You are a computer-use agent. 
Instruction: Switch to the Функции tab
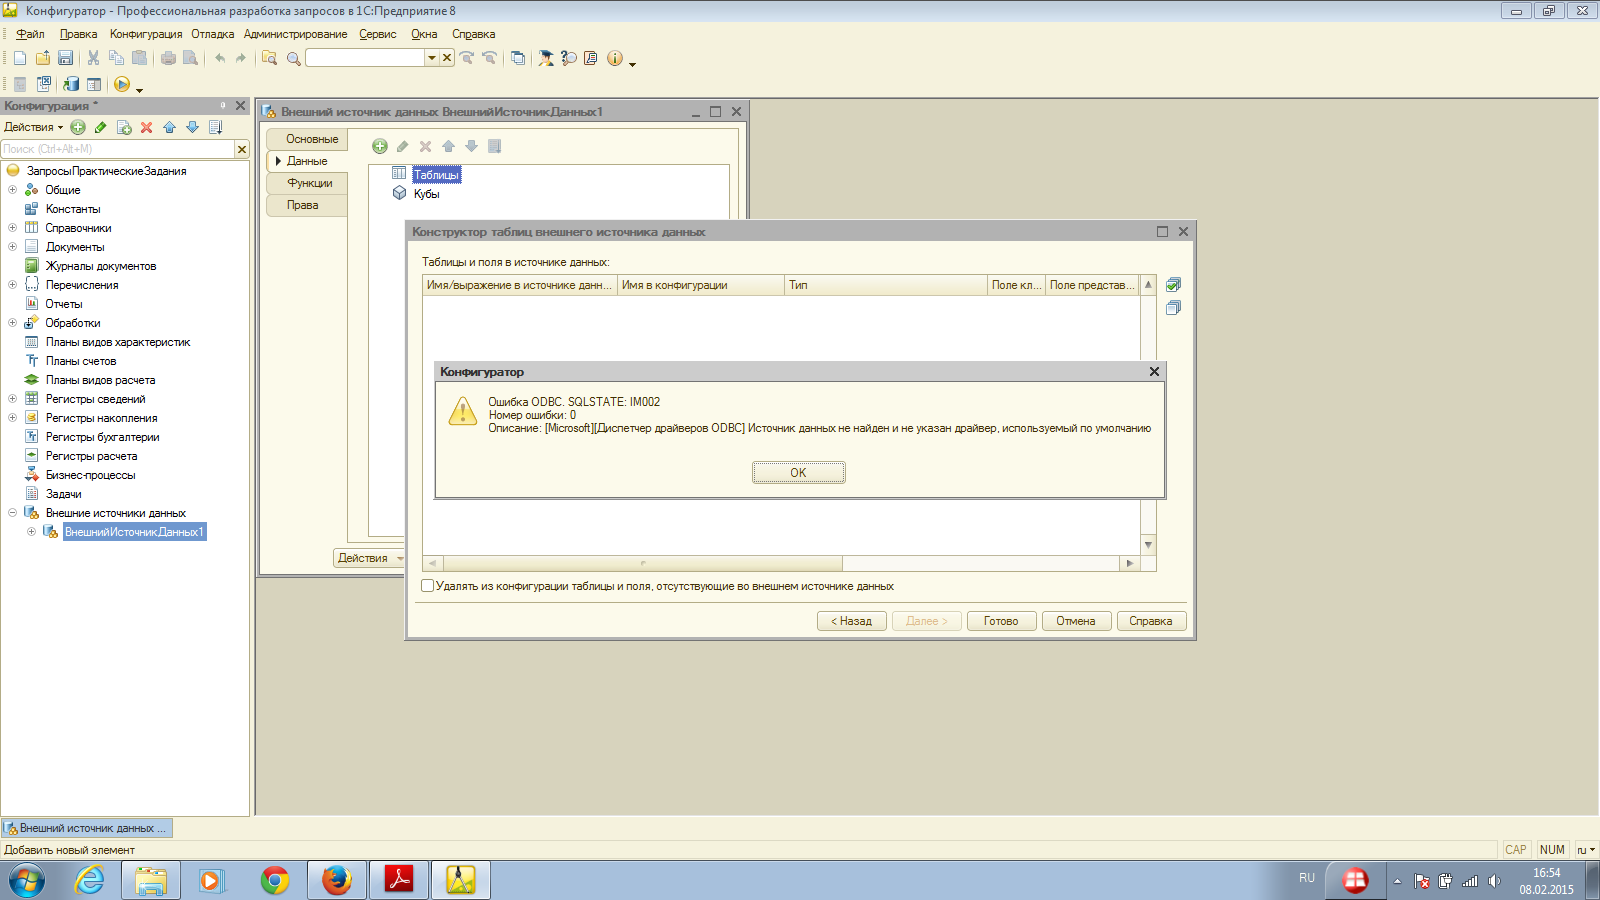[309, 183]
